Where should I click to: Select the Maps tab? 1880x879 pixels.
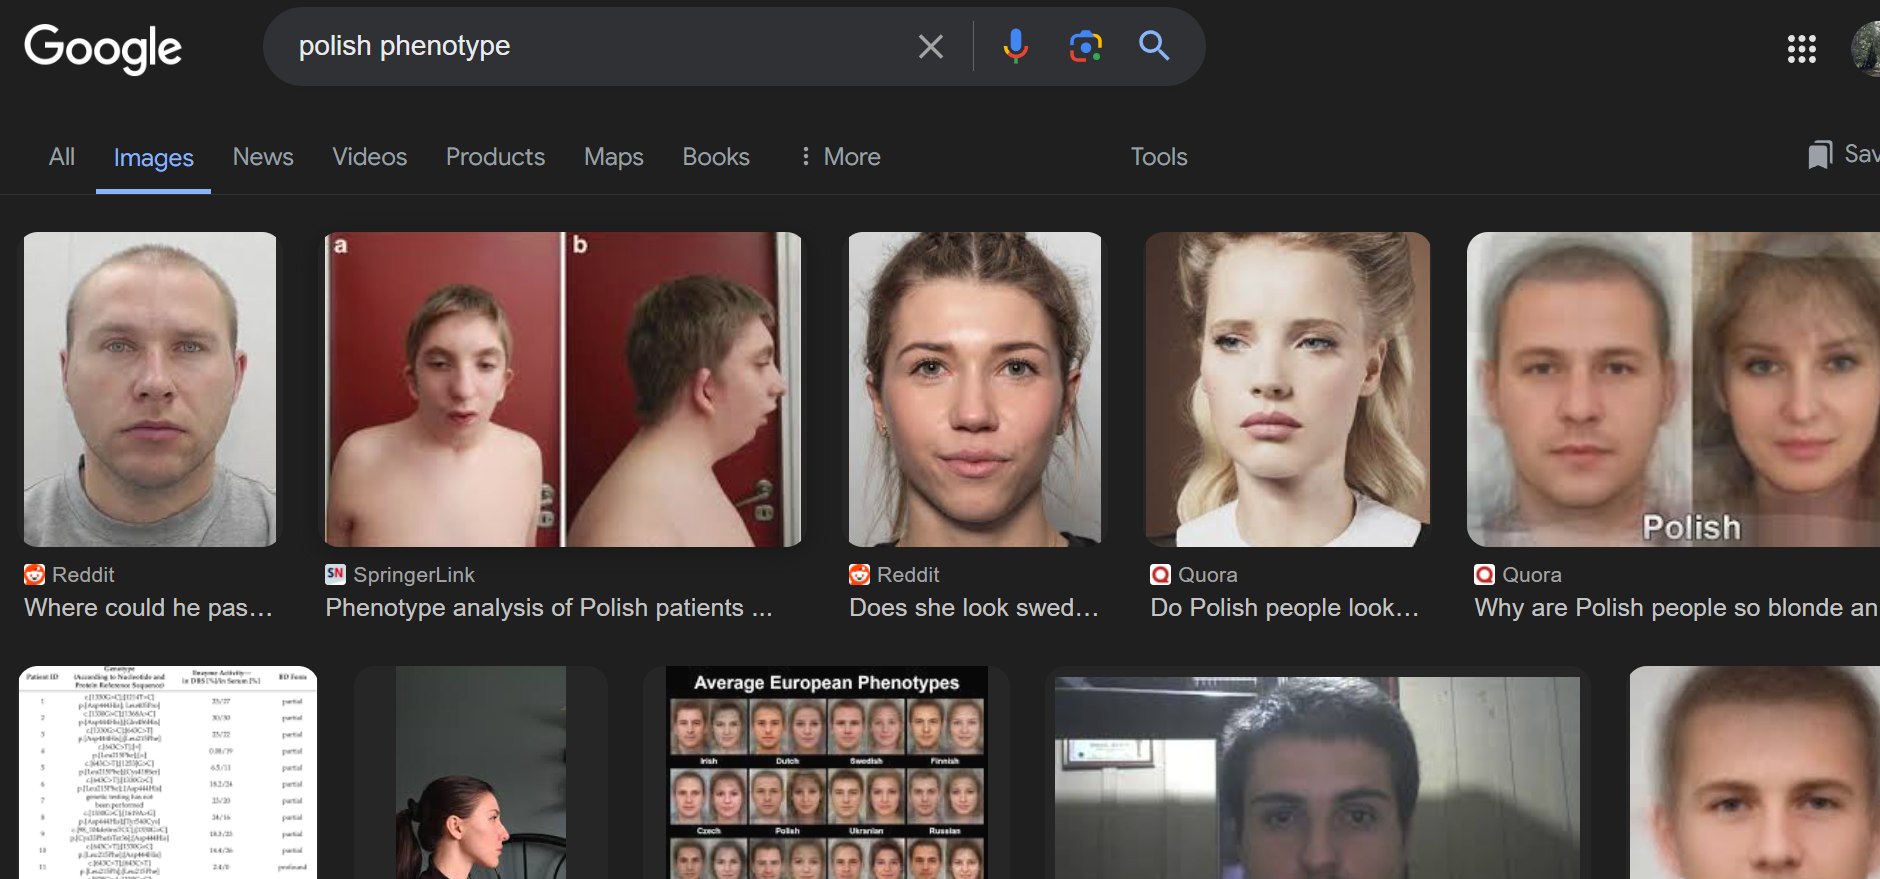tap(613, 157)
